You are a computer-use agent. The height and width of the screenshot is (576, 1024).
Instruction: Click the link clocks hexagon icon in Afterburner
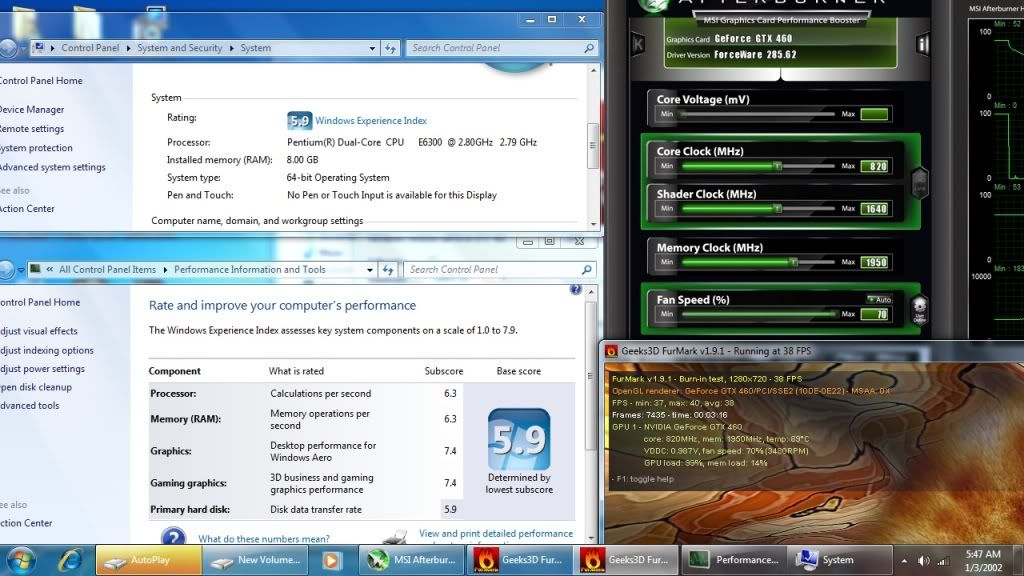coord(920,183)
